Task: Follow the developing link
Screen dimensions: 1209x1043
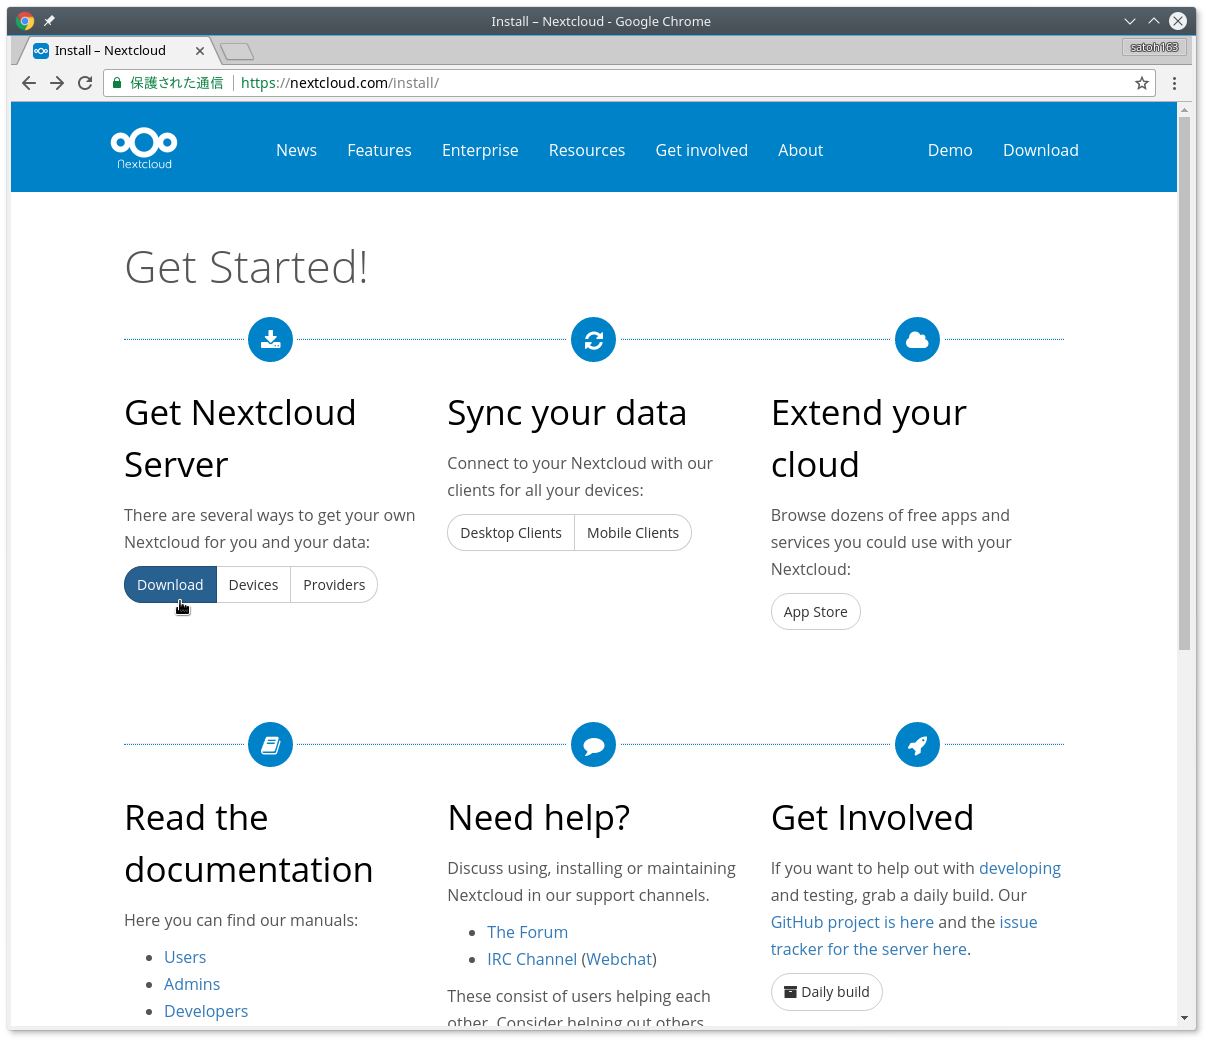Action: point(1020,868)
